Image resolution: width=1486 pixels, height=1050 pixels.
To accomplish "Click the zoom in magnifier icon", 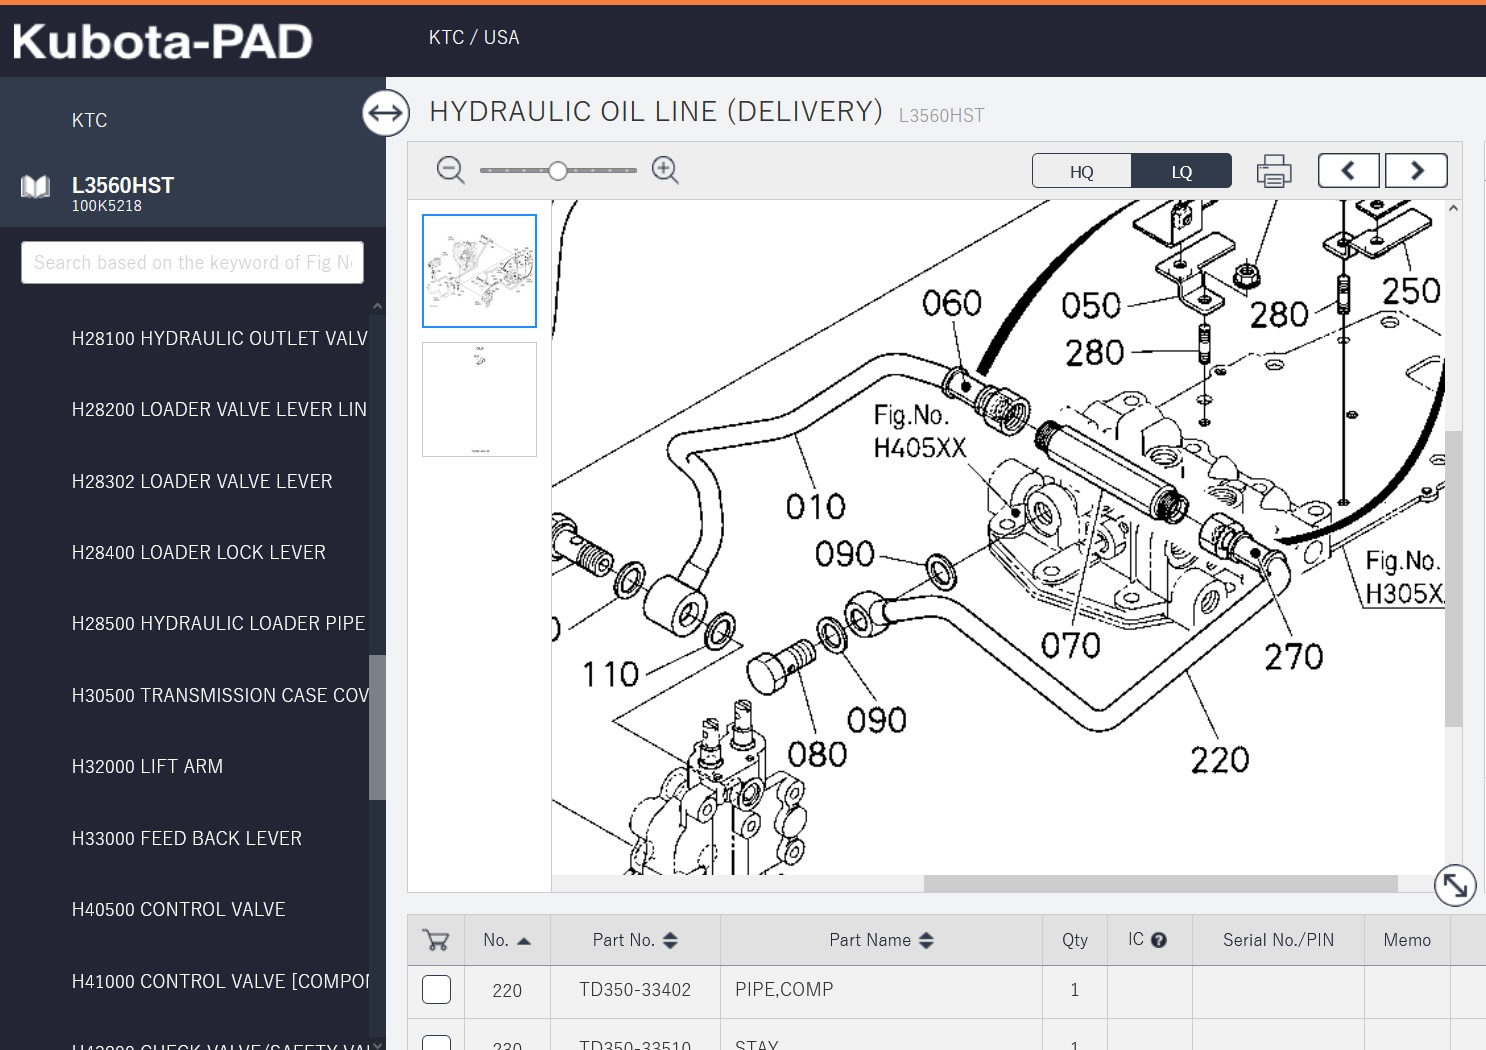I will coord(665,170).
